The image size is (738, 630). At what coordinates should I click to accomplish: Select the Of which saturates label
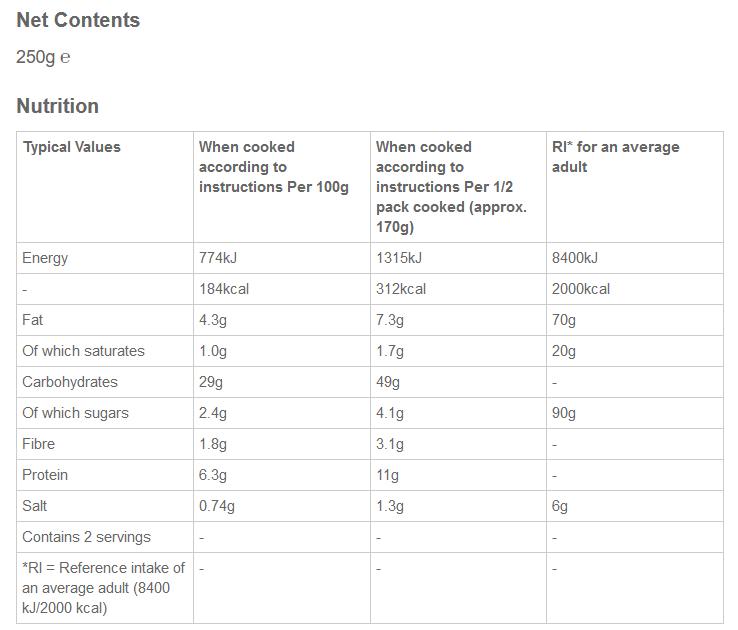[83, 351]
